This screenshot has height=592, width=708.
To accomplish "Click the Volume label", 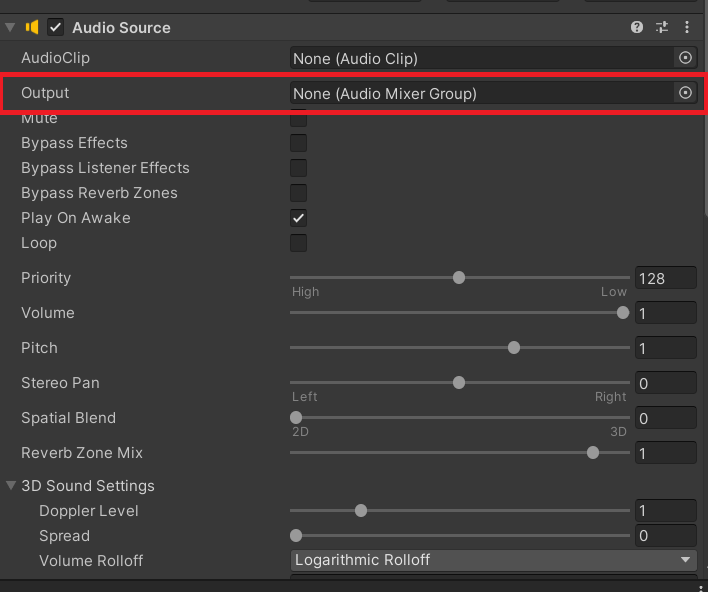I will 48,312.
